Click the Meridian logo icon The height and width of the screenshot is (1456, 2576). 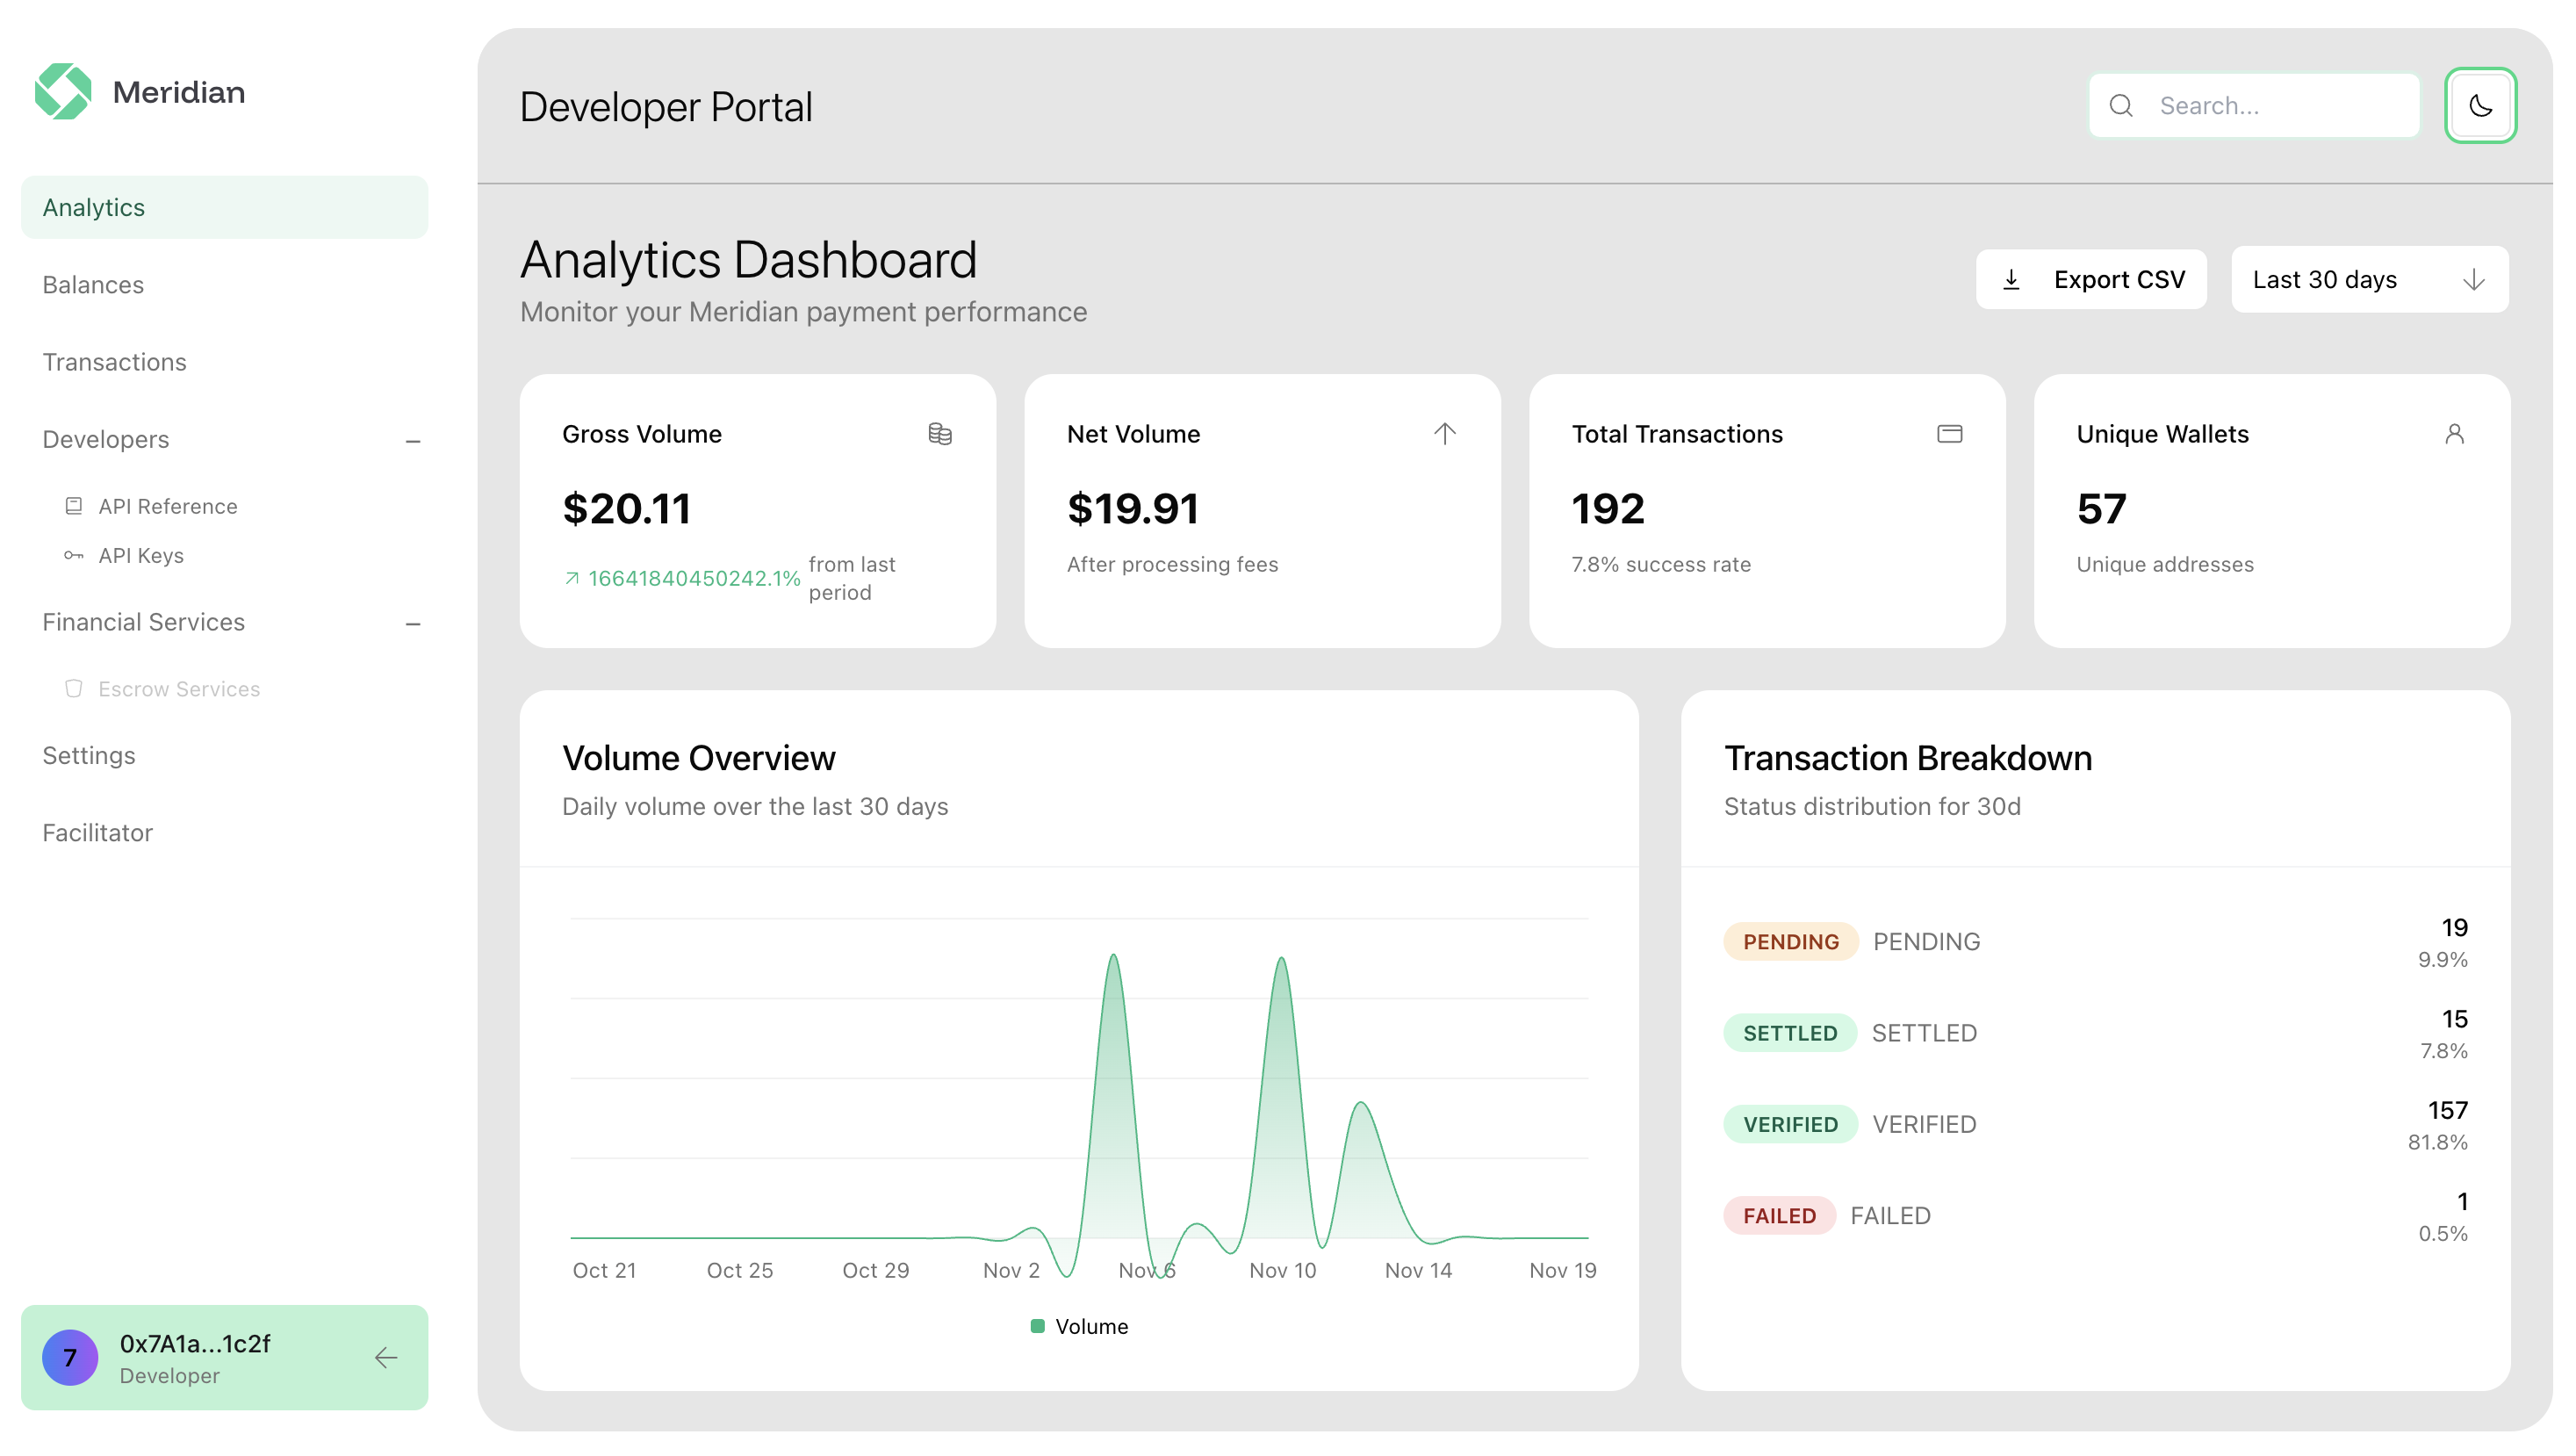click(62, 91)
